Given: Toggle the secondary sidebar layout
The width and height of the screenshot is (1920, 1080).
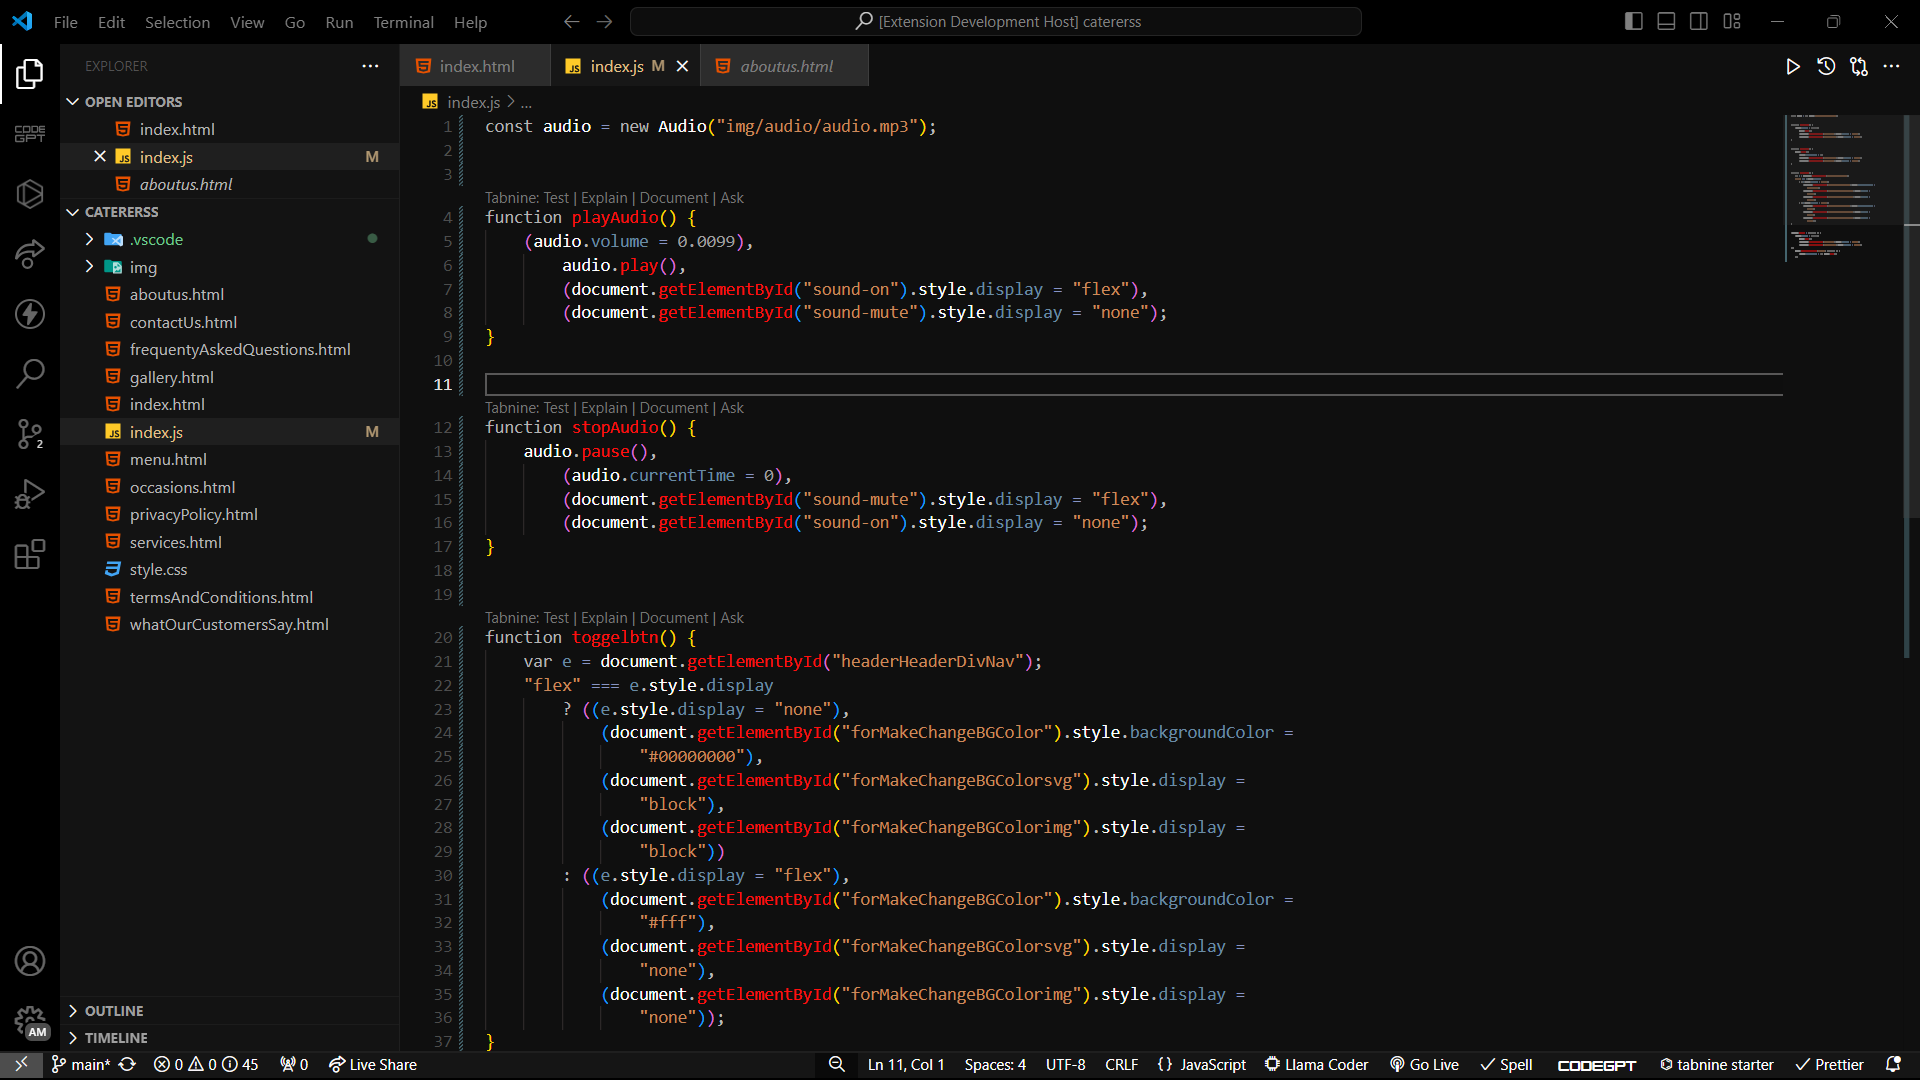Looking at the screenshot, I should click(x=1699, y=21).
